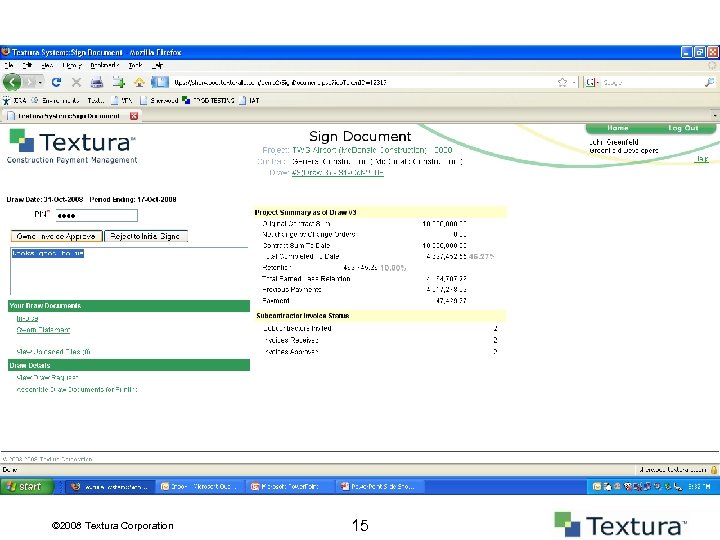Image resolution: width=720 pixels, height=540 pixels.
Task: Open the Draw link below the contract line
Action: (338, 173)
